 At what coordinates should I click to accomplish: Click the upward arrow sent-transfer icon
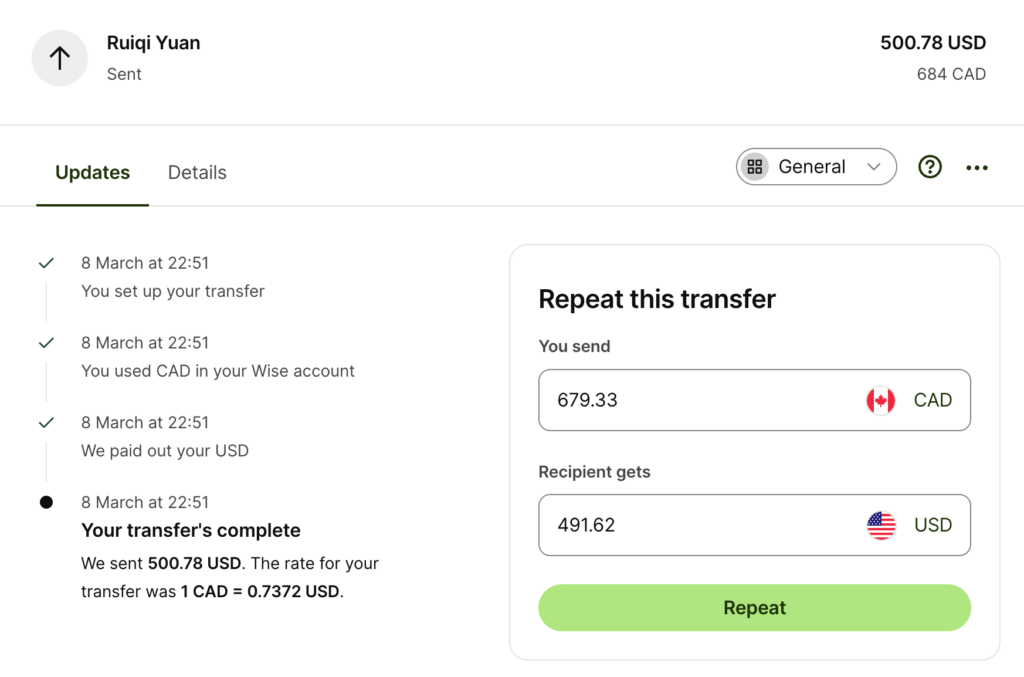pyautogui.click(x=59, y=58)
